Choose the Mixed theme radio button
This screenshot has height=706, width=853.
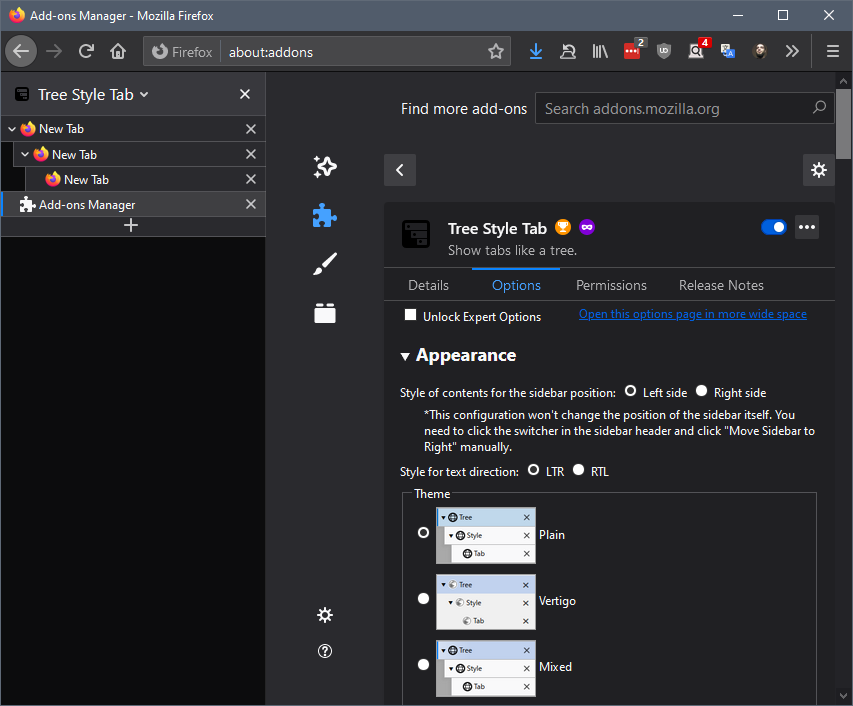tap(423, 665)
